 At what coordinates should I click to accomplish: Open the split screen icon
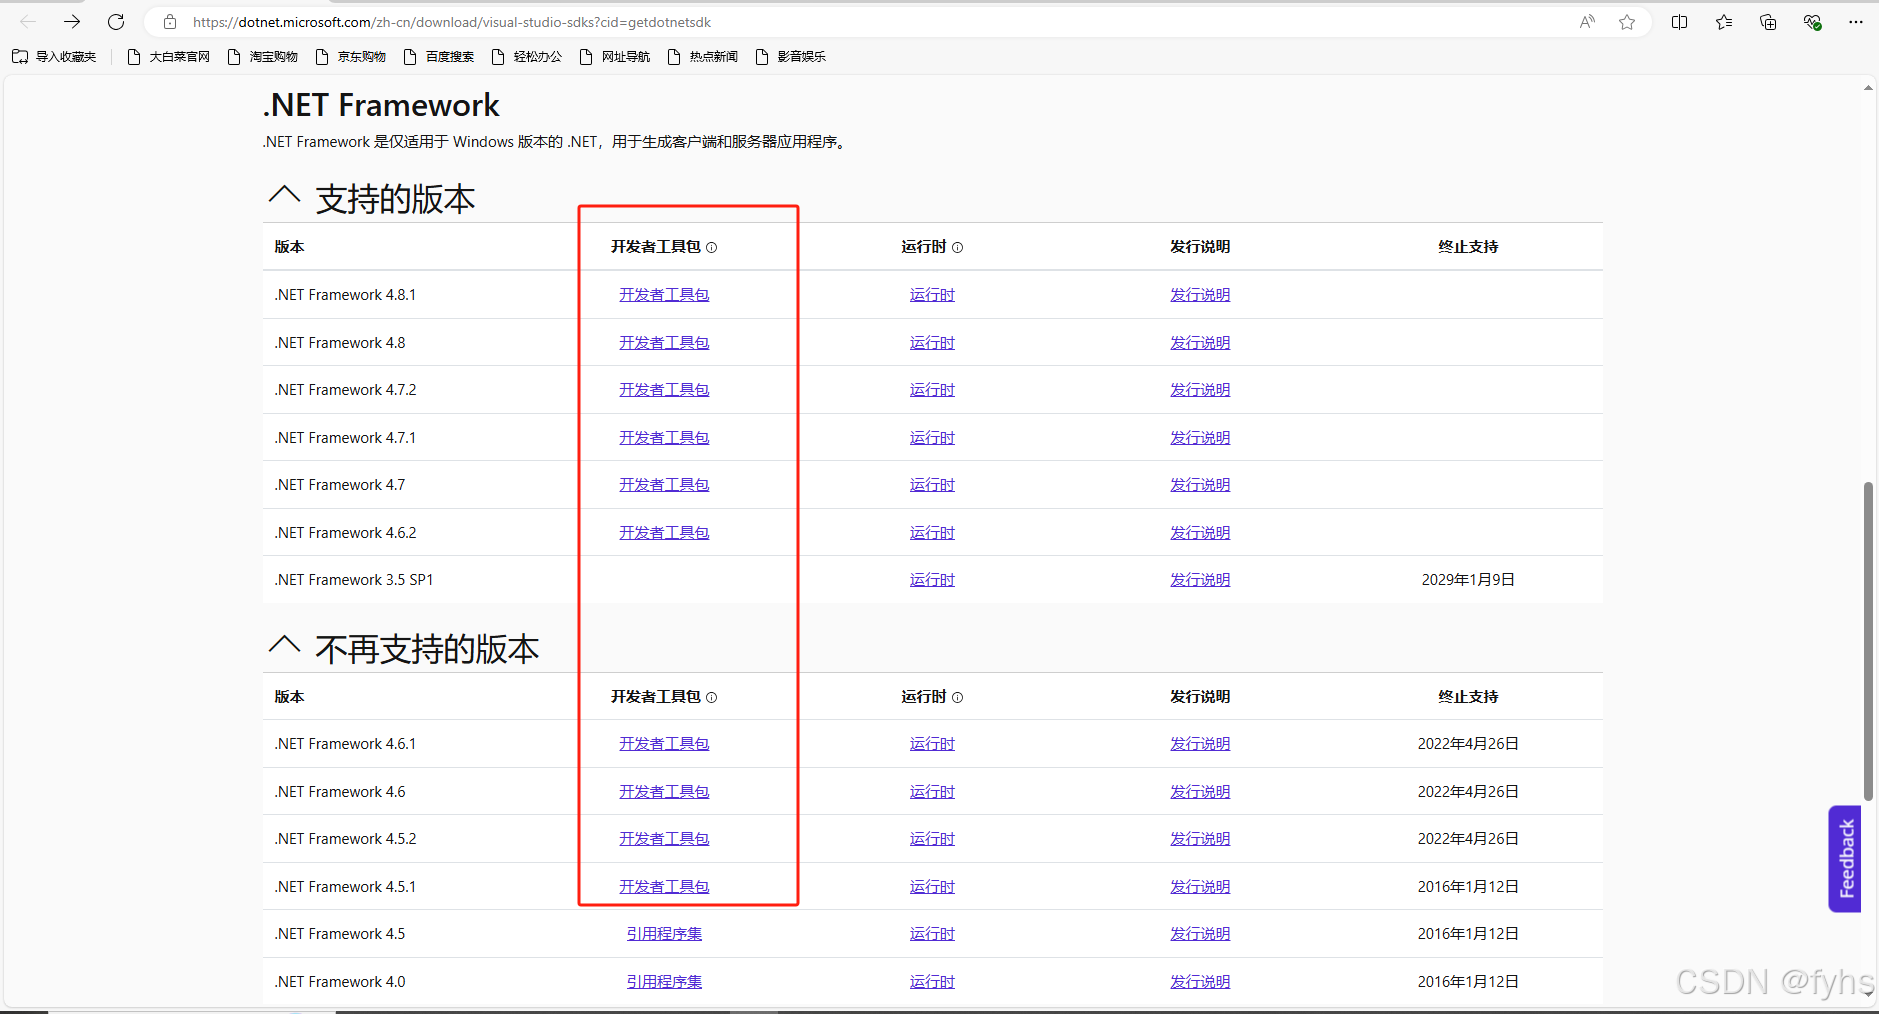point(1680,22)
